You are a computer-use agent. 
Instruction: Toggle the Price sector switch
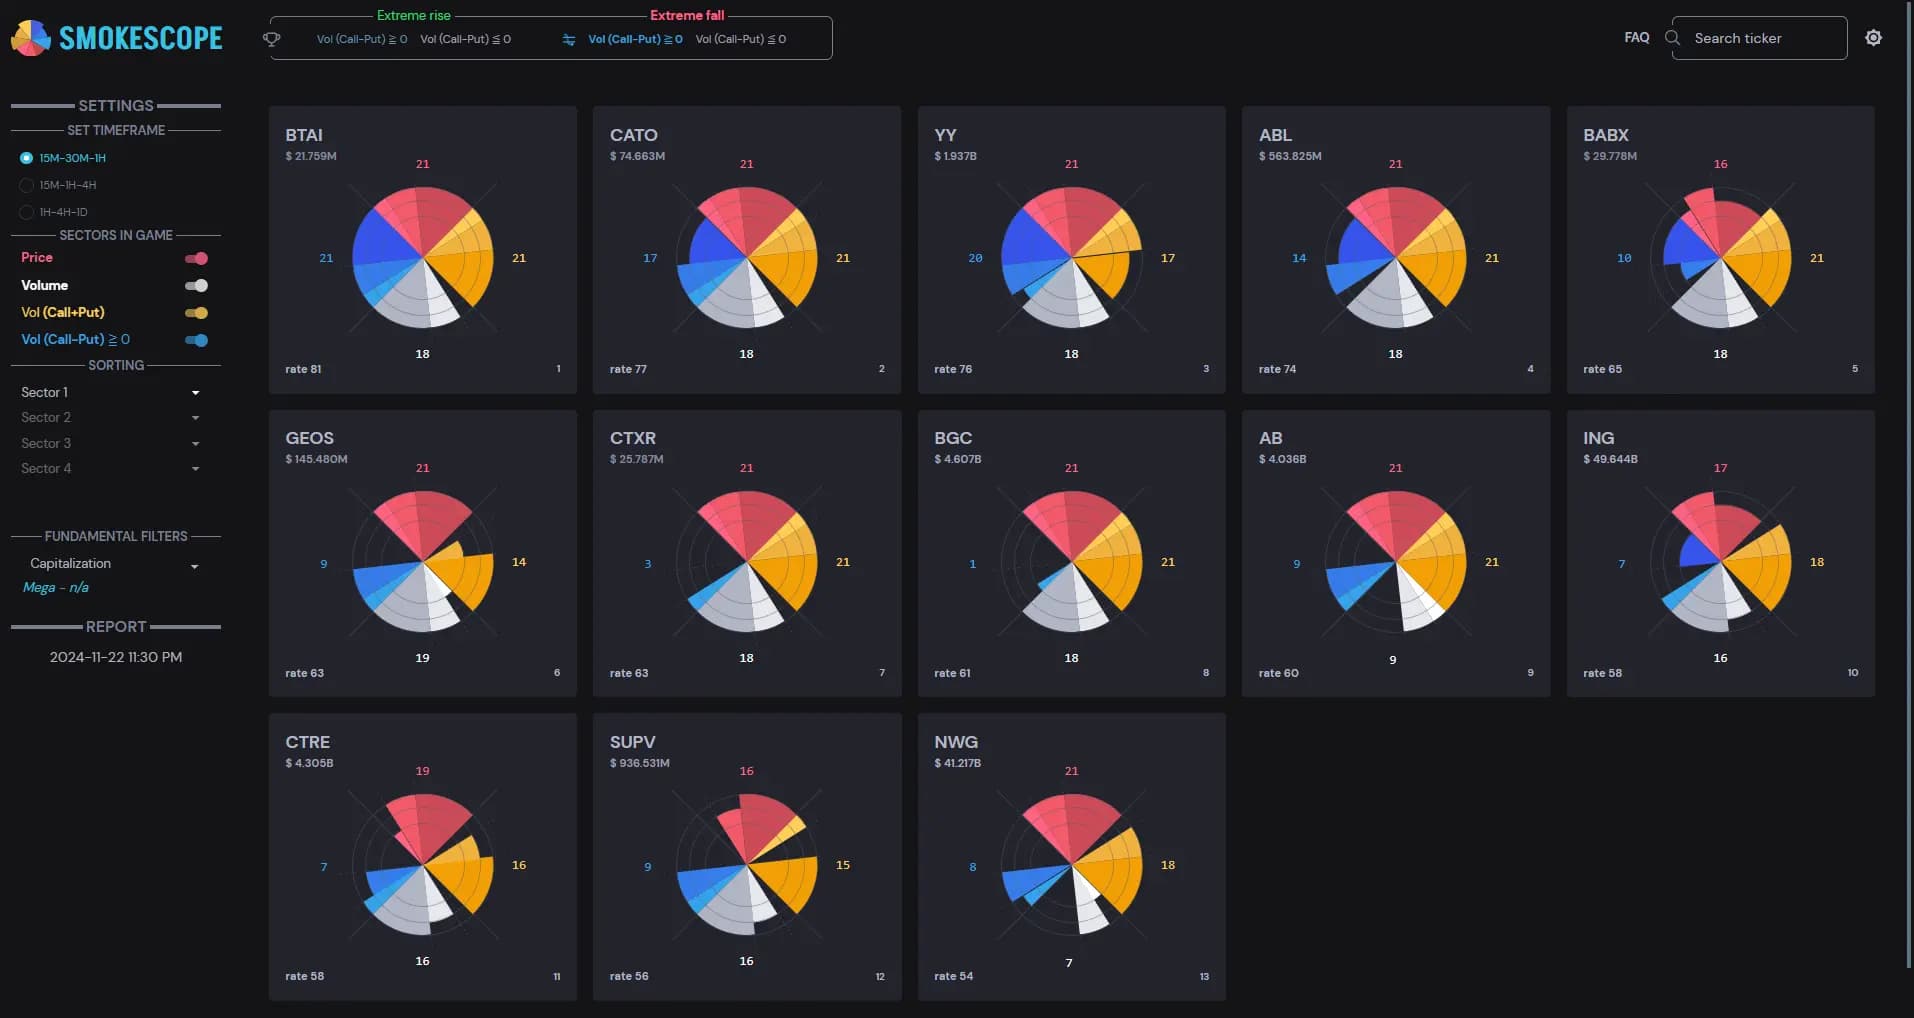click(x=196, y=258)
